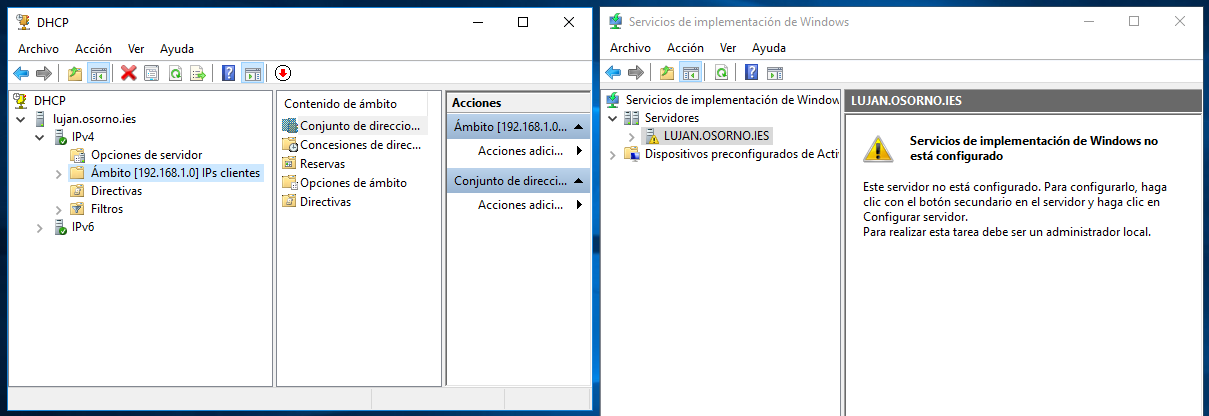Open Properties icon in DHCP toolbar
The height and width of the screenshot is (416, 1209).
(151, 73)
